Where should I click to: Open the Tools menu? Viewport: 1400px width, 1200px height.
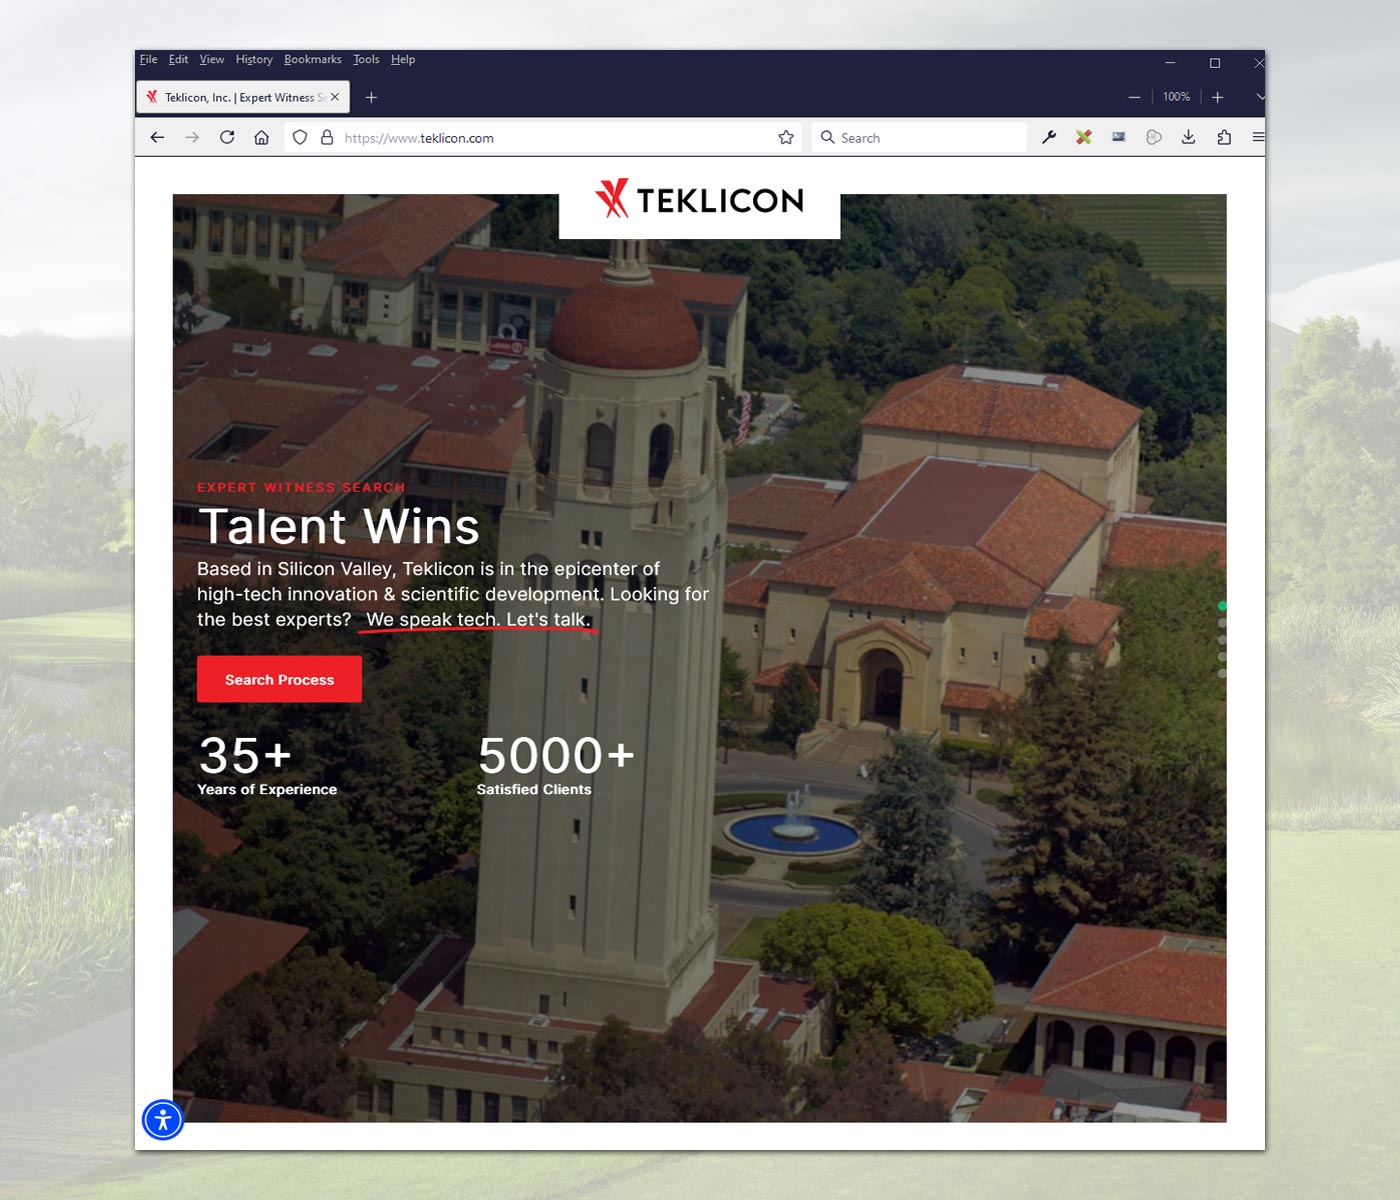[366, 60]
